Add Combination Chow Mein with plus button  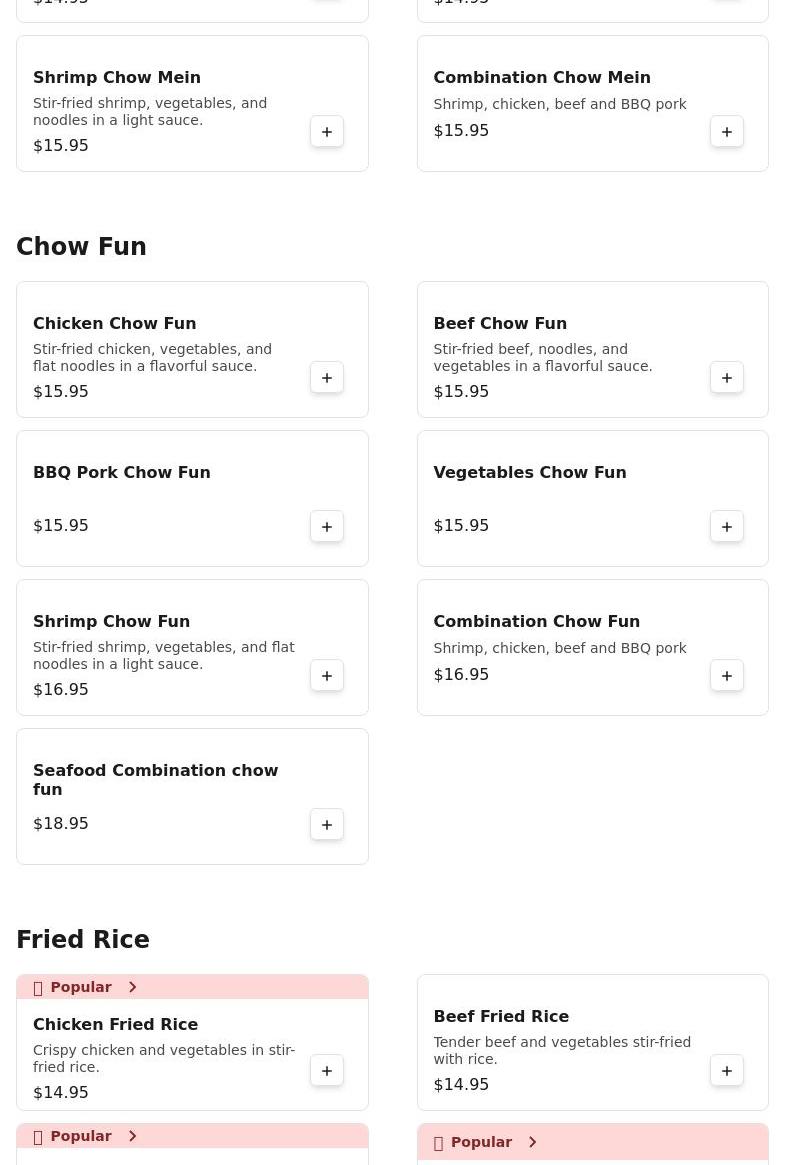727,132
